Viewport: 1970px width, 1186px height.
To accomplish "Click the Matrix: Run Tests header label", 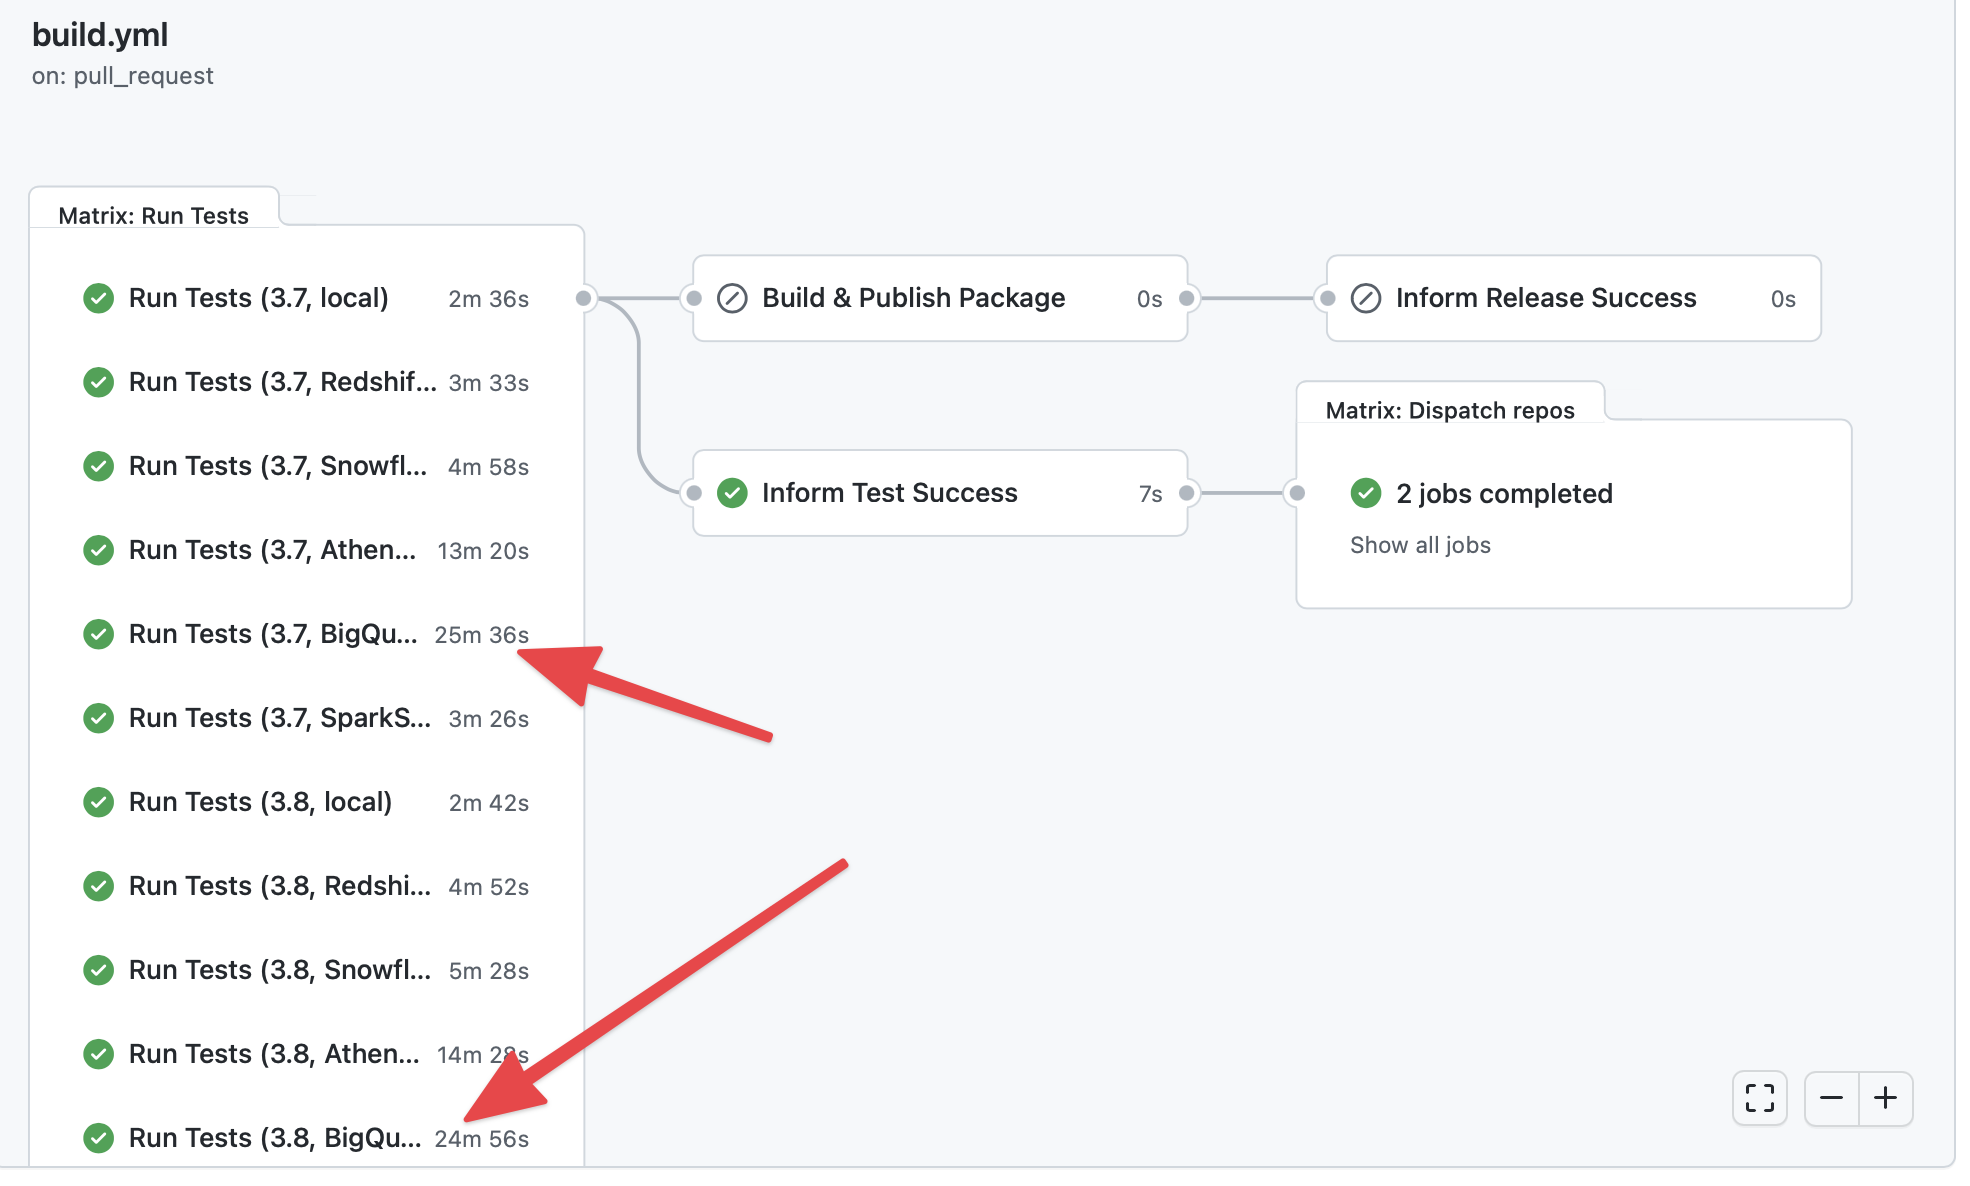I will 154,215.
